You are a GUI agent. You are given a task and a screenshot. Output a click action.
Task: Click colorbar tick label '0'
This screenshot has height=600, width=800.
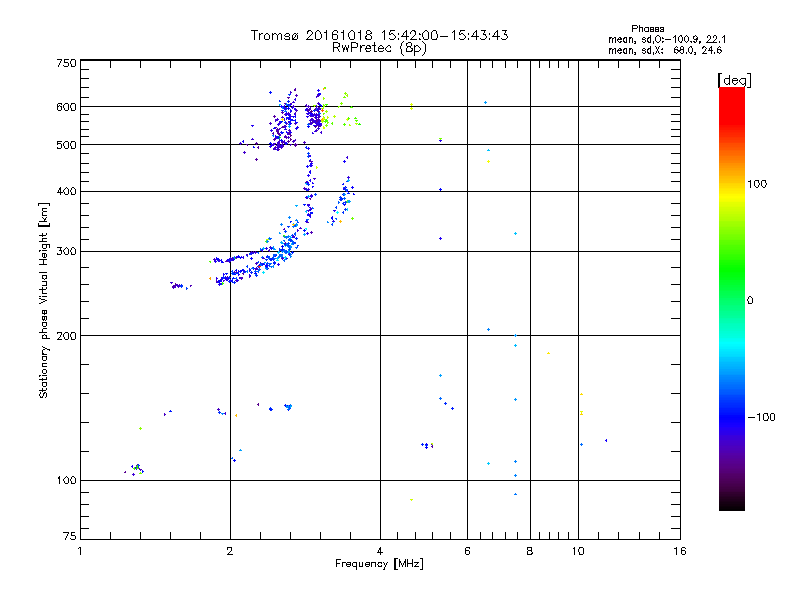[x=749, y=301]
